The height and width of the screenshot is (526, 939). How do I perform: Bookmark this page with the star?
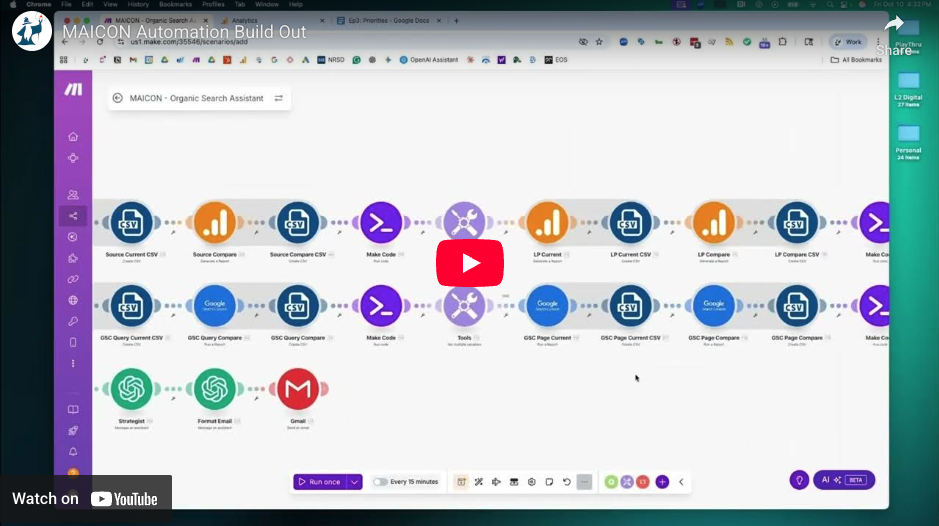pos(599,42)
